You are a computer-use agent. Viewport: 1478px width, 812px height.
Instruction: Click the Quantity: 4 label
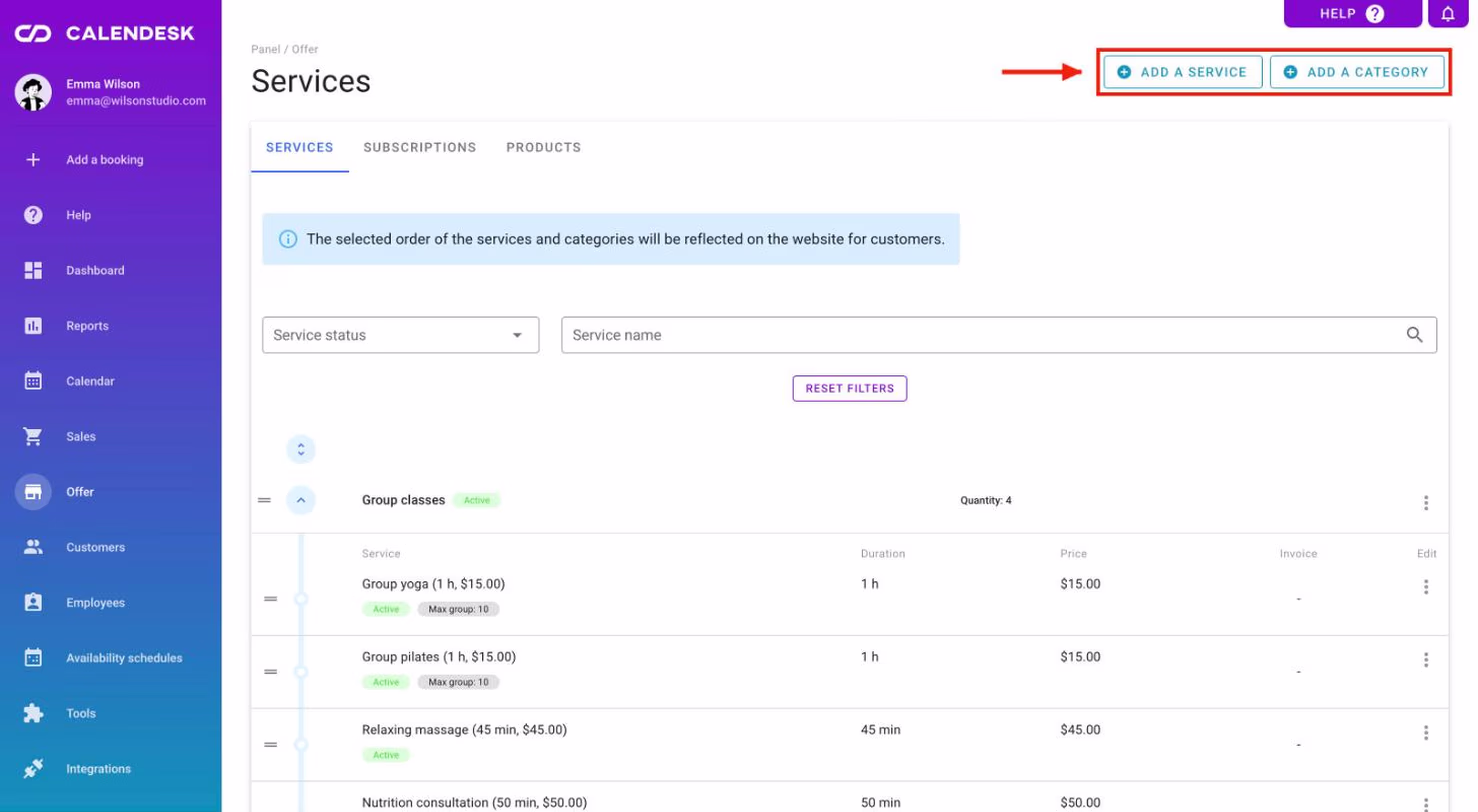pyautogui.click(x=986, y=500)
